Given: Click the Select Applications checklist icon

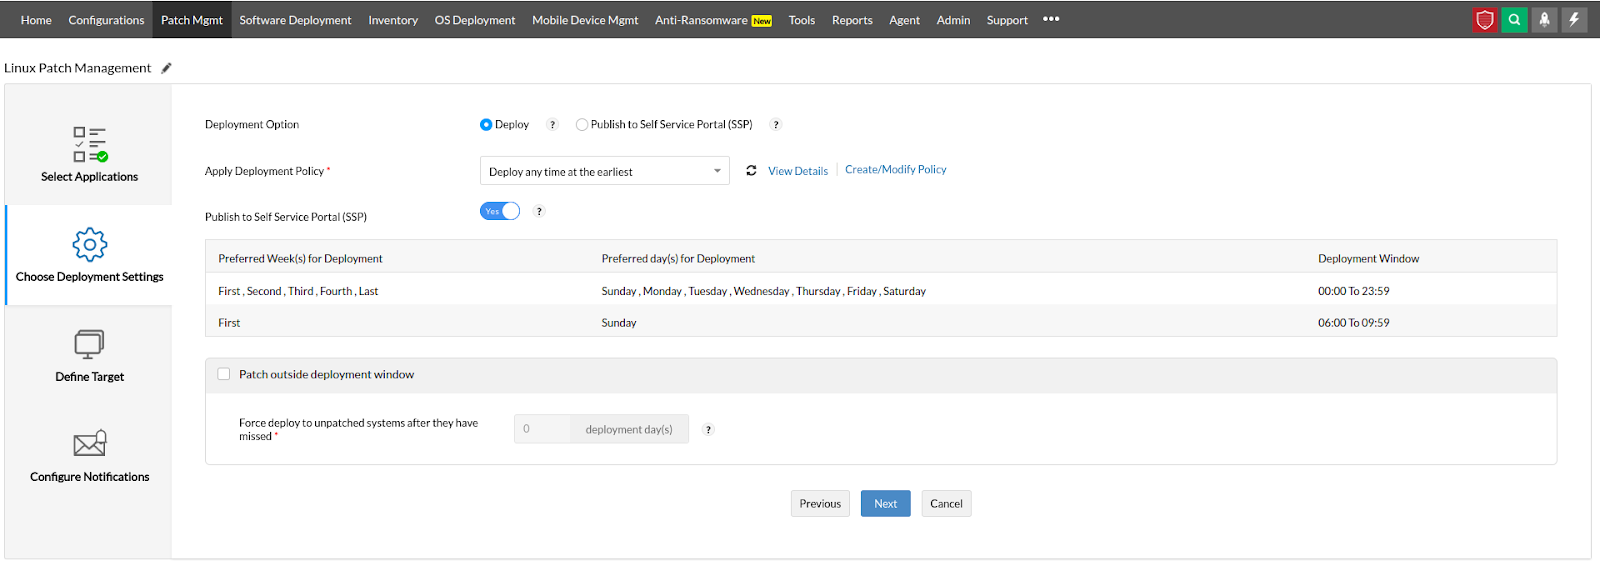Looking at the screenshot, I should [90, 144].
